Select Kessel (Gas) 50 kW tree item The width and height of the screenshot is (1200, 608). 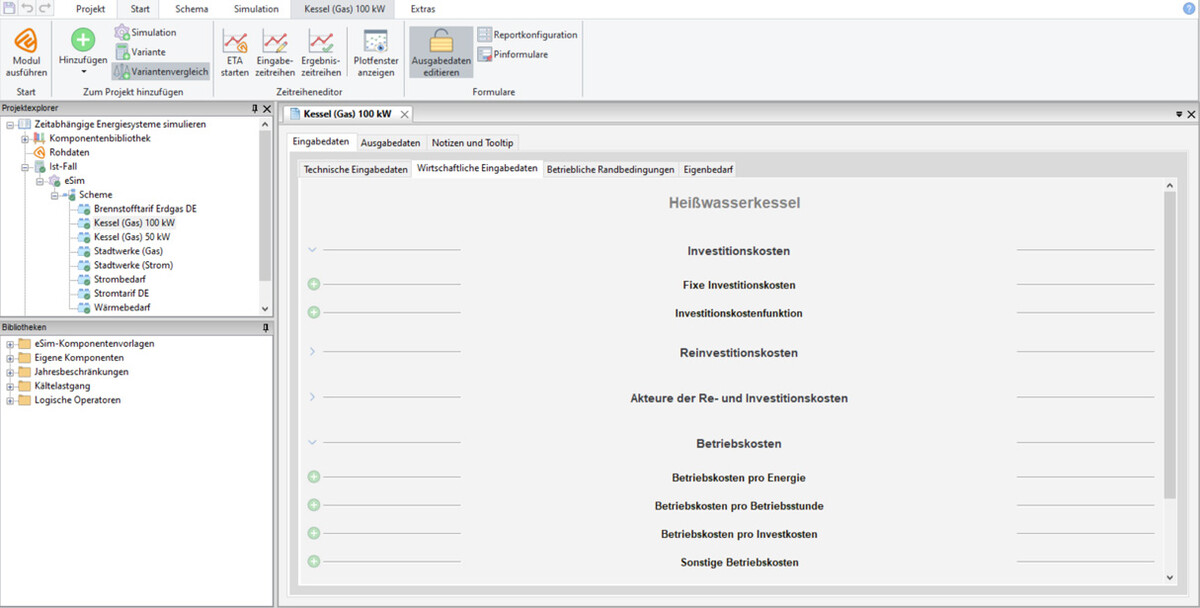(132, 237)
